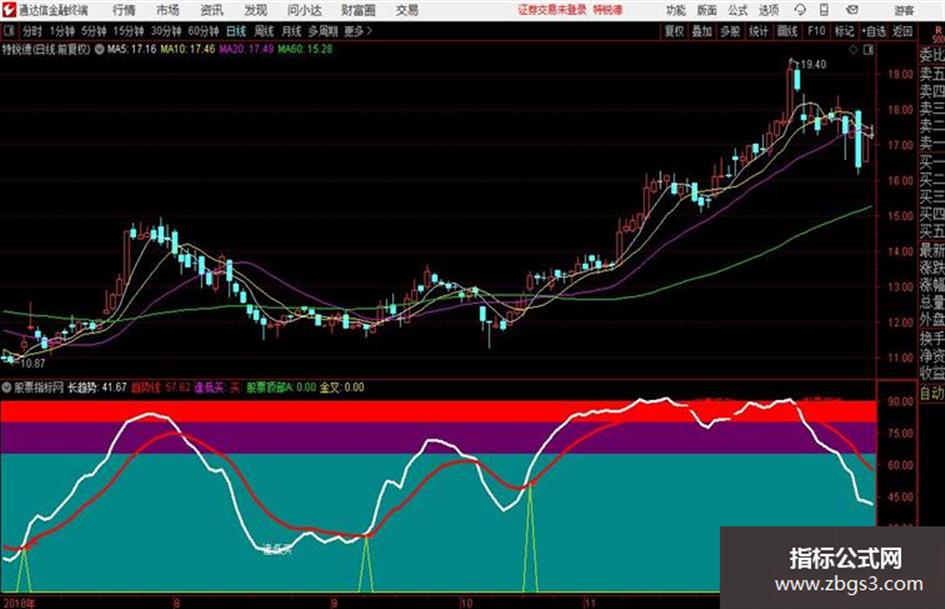Viewport: 945px width, 609px height.
Task: Click the 复权 toolbar button
Action: pos(674,31)
